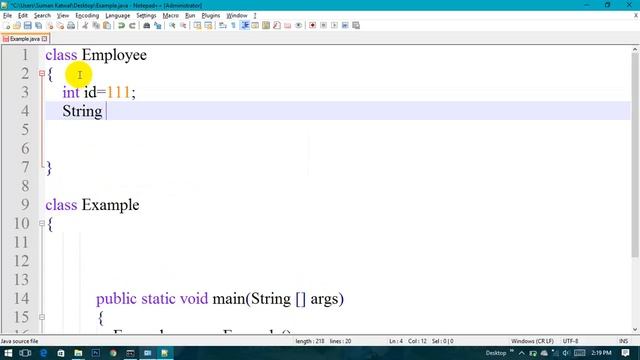Viewport: 640px width, 360px height.
Task: Print the document using the printer icon
Action: tap(71, 25)
